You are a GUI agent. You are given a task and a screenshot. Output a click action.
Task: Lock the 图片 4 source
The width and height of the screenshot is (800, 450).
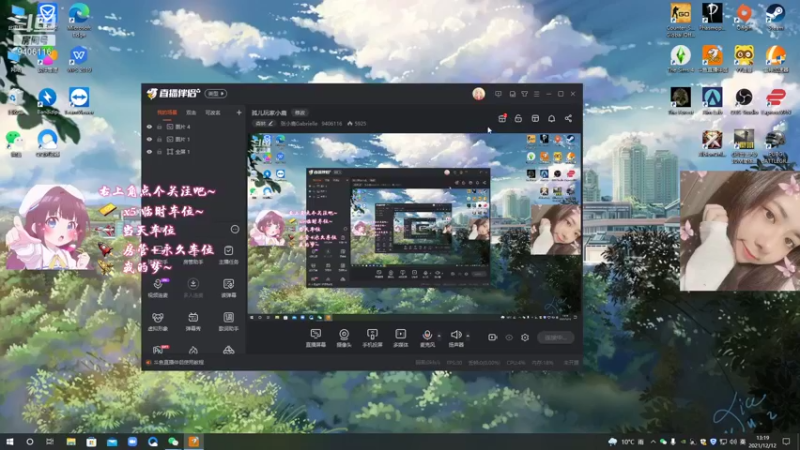point(159,127)
